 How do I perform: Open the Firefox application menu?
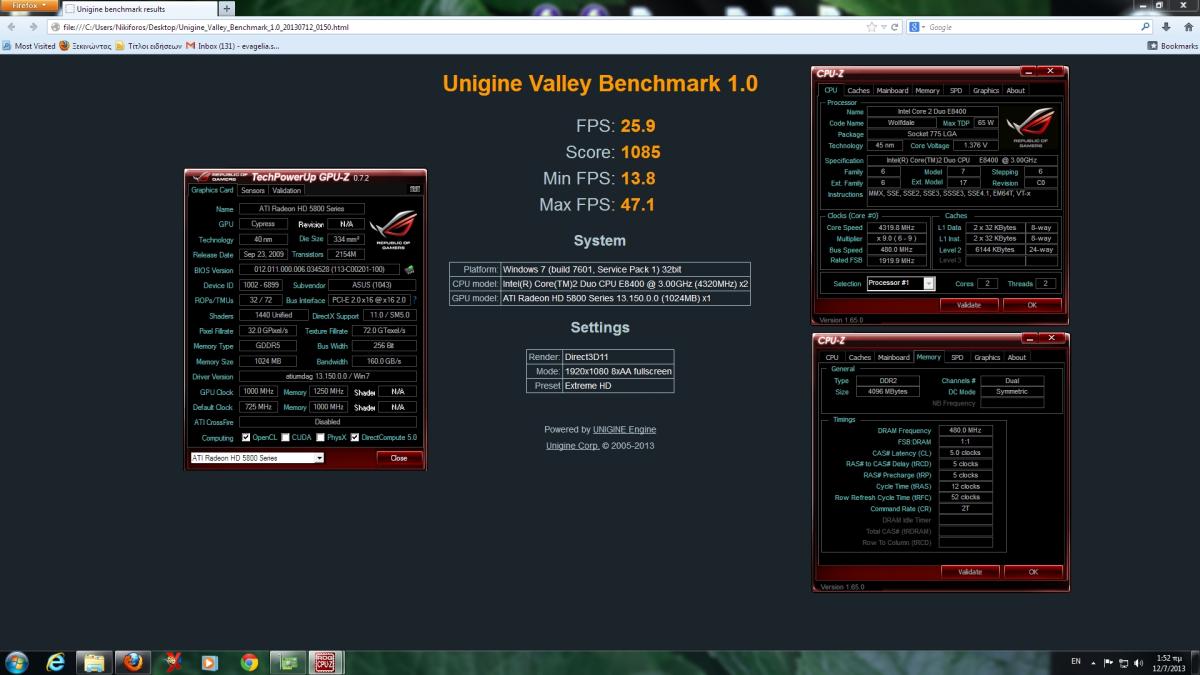[x=29, y=6]
